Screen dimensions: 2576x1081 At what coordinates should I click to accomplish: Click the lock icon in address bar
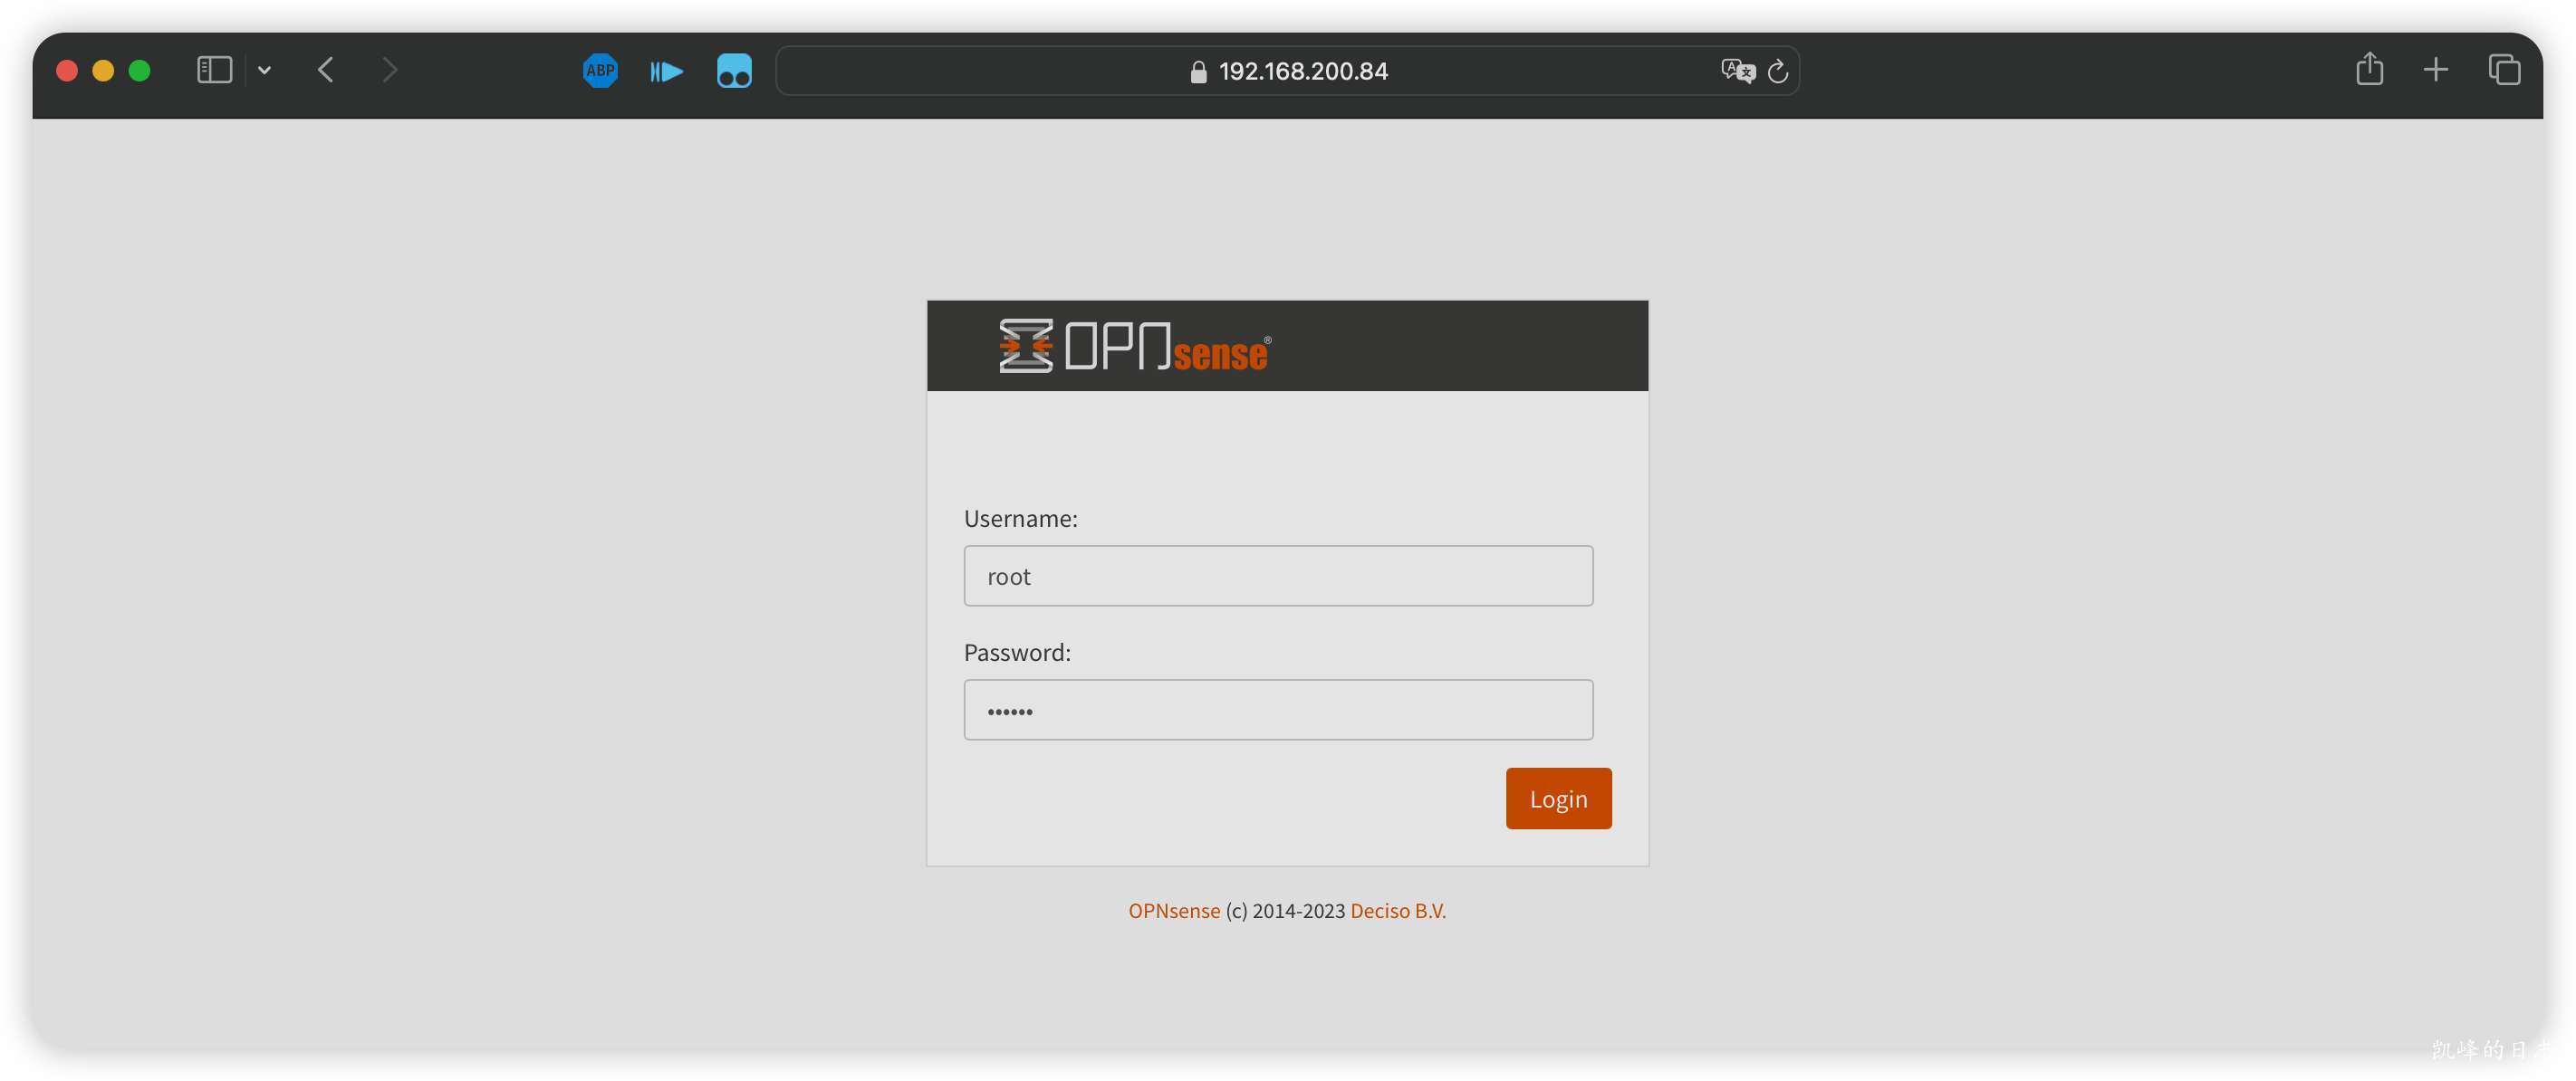pyautogui.click(x=1198, y=71)
